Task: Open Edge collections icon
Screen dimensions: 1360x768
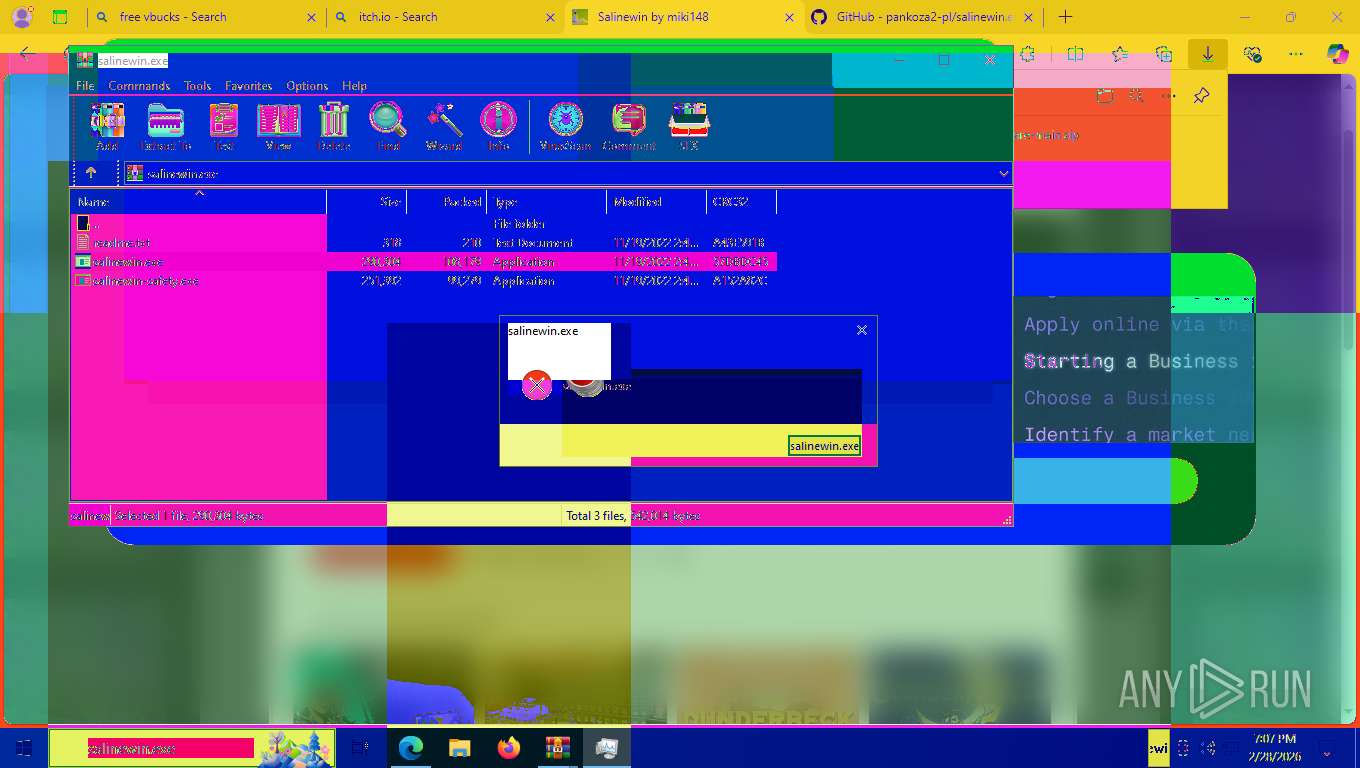Action: (x=1163, y=54)
